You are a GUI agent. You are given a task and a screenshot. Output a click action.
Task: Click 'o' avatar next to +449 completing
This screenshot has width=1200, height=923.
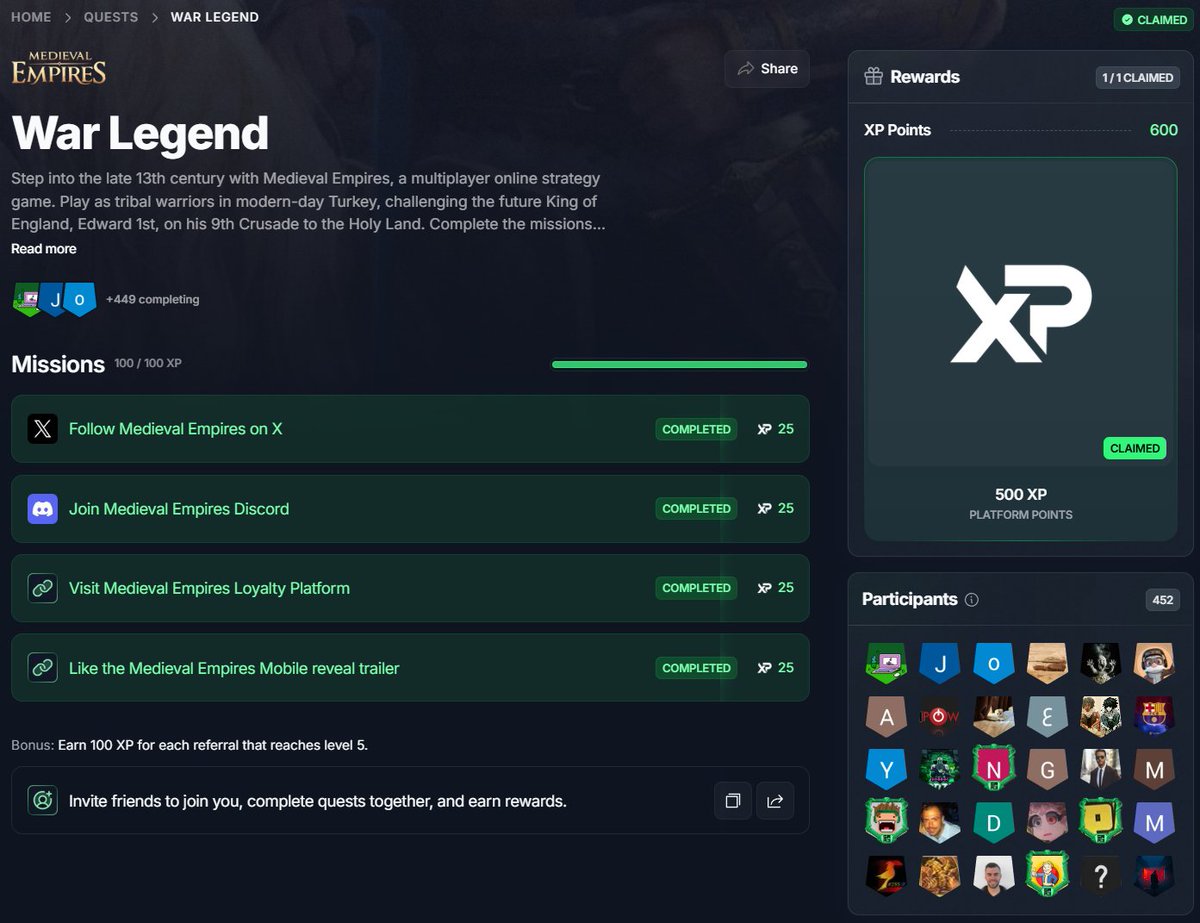(80, 299)
